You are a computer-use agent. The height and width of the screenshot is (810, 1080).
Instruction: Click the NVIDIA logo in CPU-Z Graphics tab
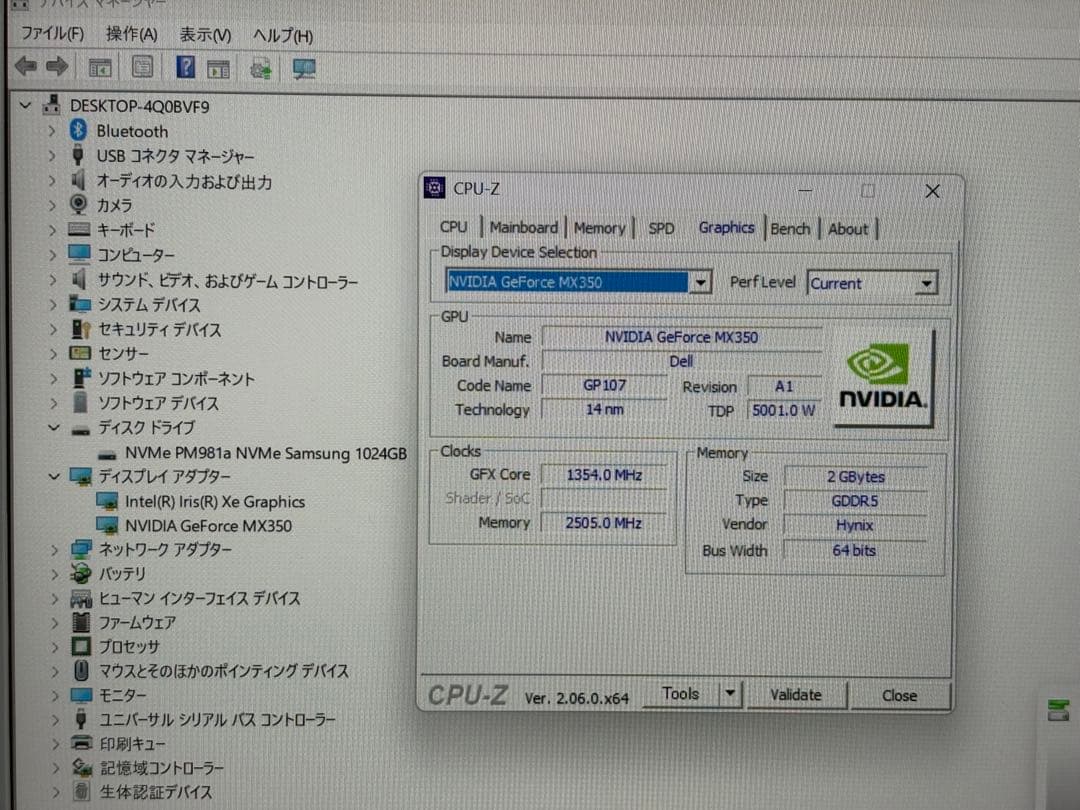882,377
